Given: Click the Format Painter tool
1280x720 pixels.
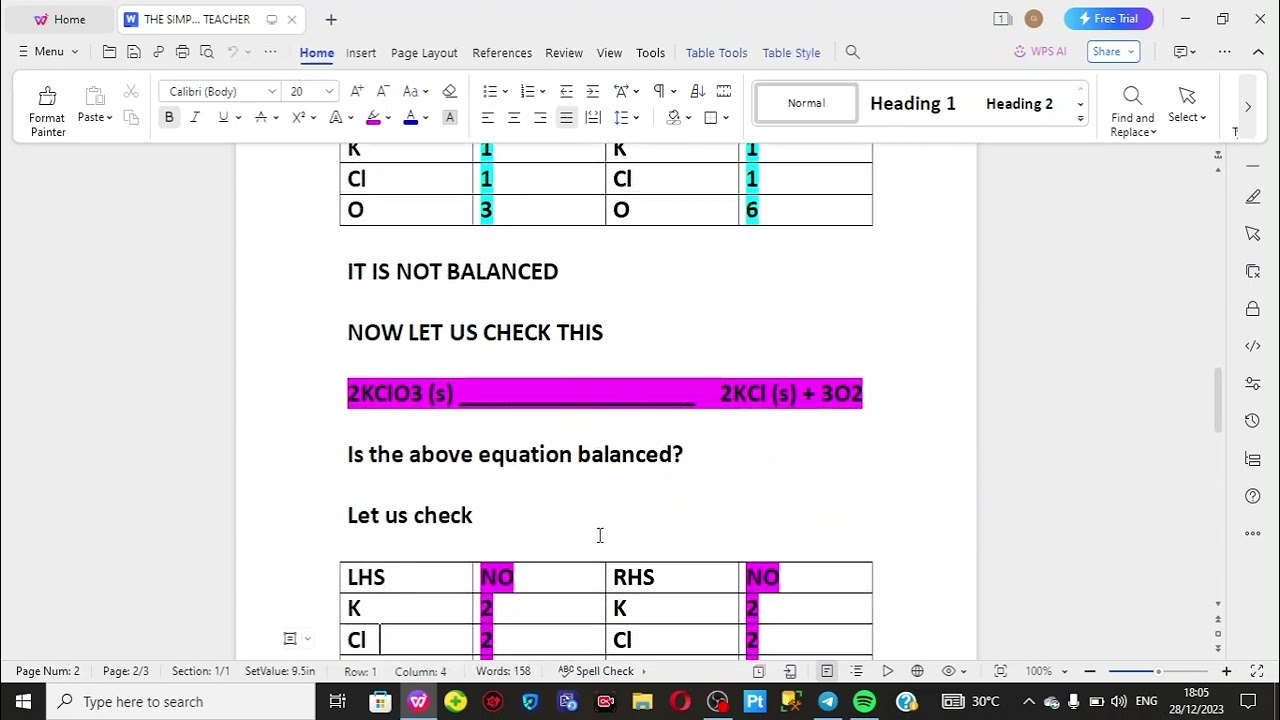Looking at the screenshot, I should (x=47, y=110).
